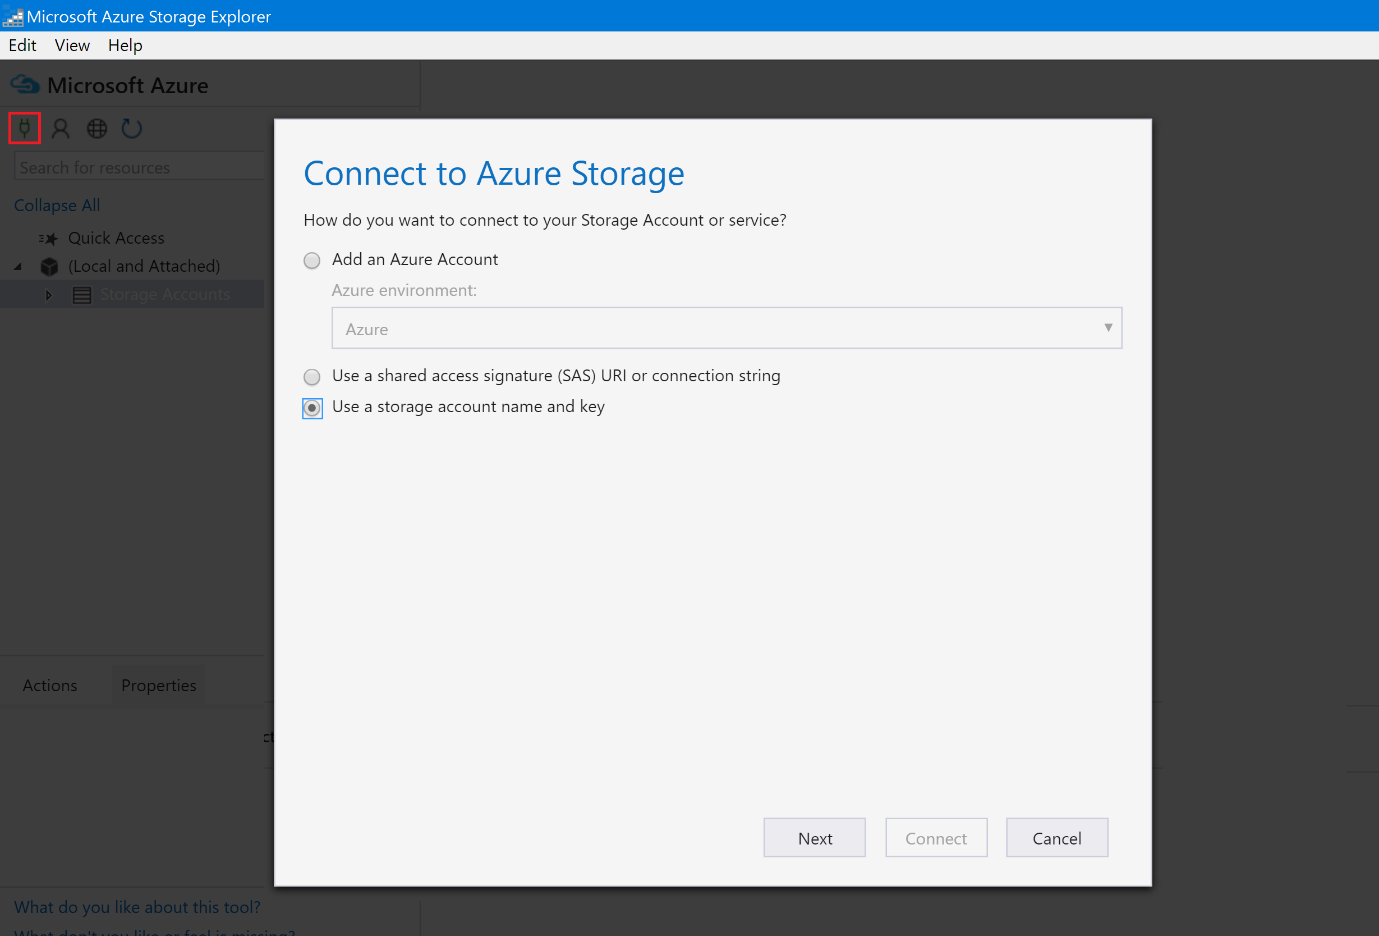Image resolution: width=1379 pixels, height=936 pixels.
Task: Click the refresh arrow icon
Action: tap(132, 128)
